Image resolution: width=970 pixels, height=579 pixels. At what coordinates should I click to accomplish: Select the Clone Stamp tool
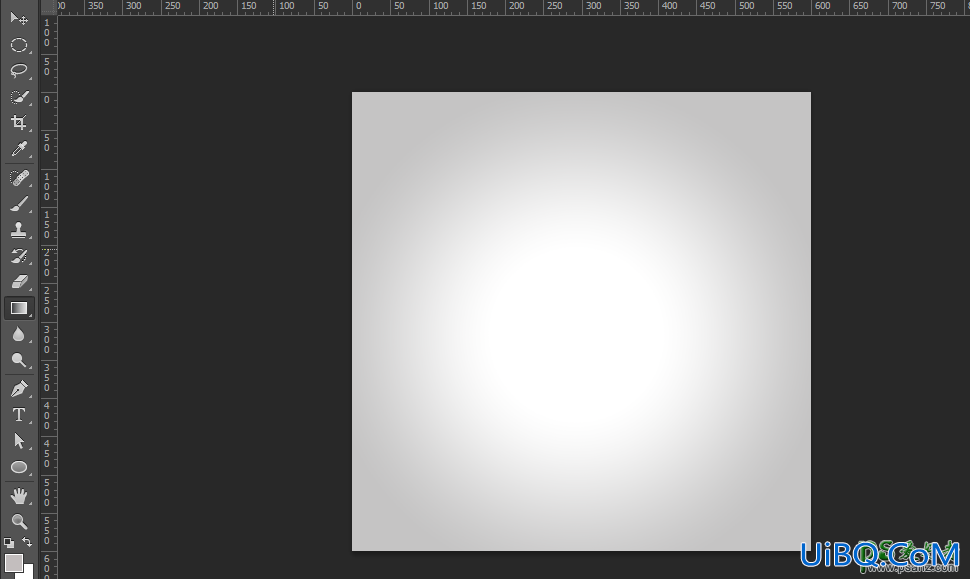(x=19, y=230)
